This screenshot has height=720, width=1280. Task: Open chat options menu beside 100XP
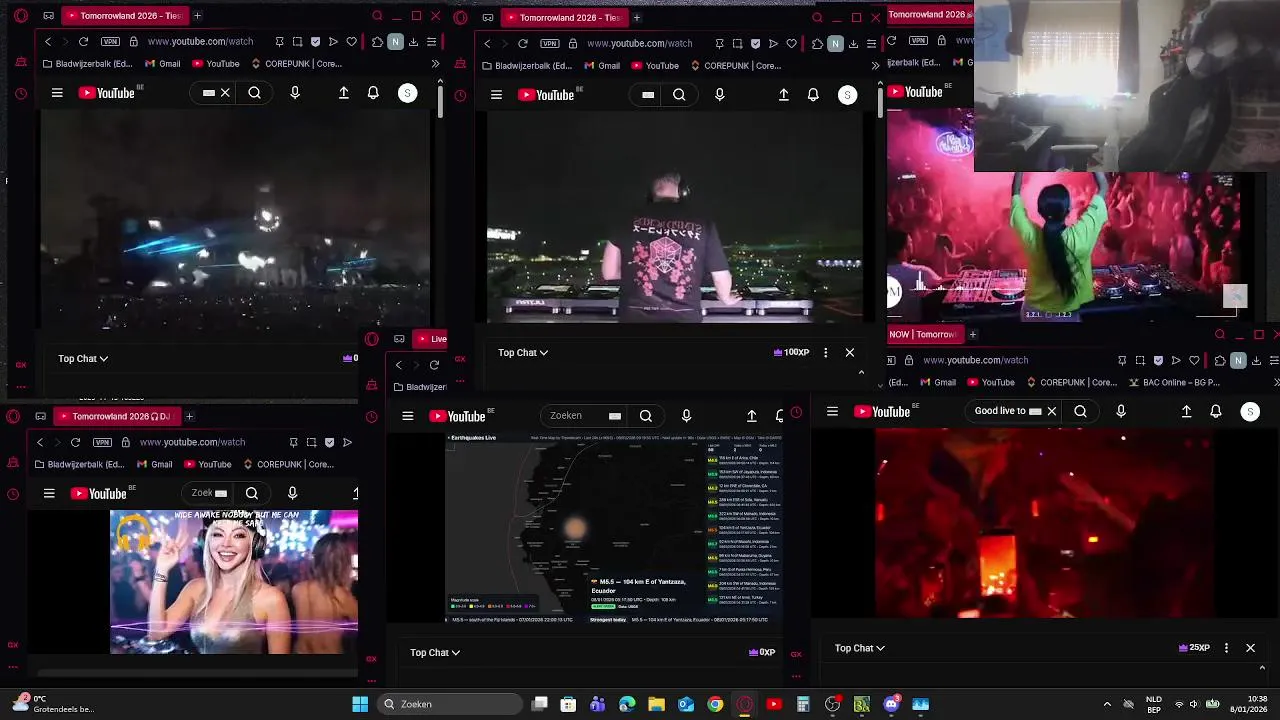(825, 352)
